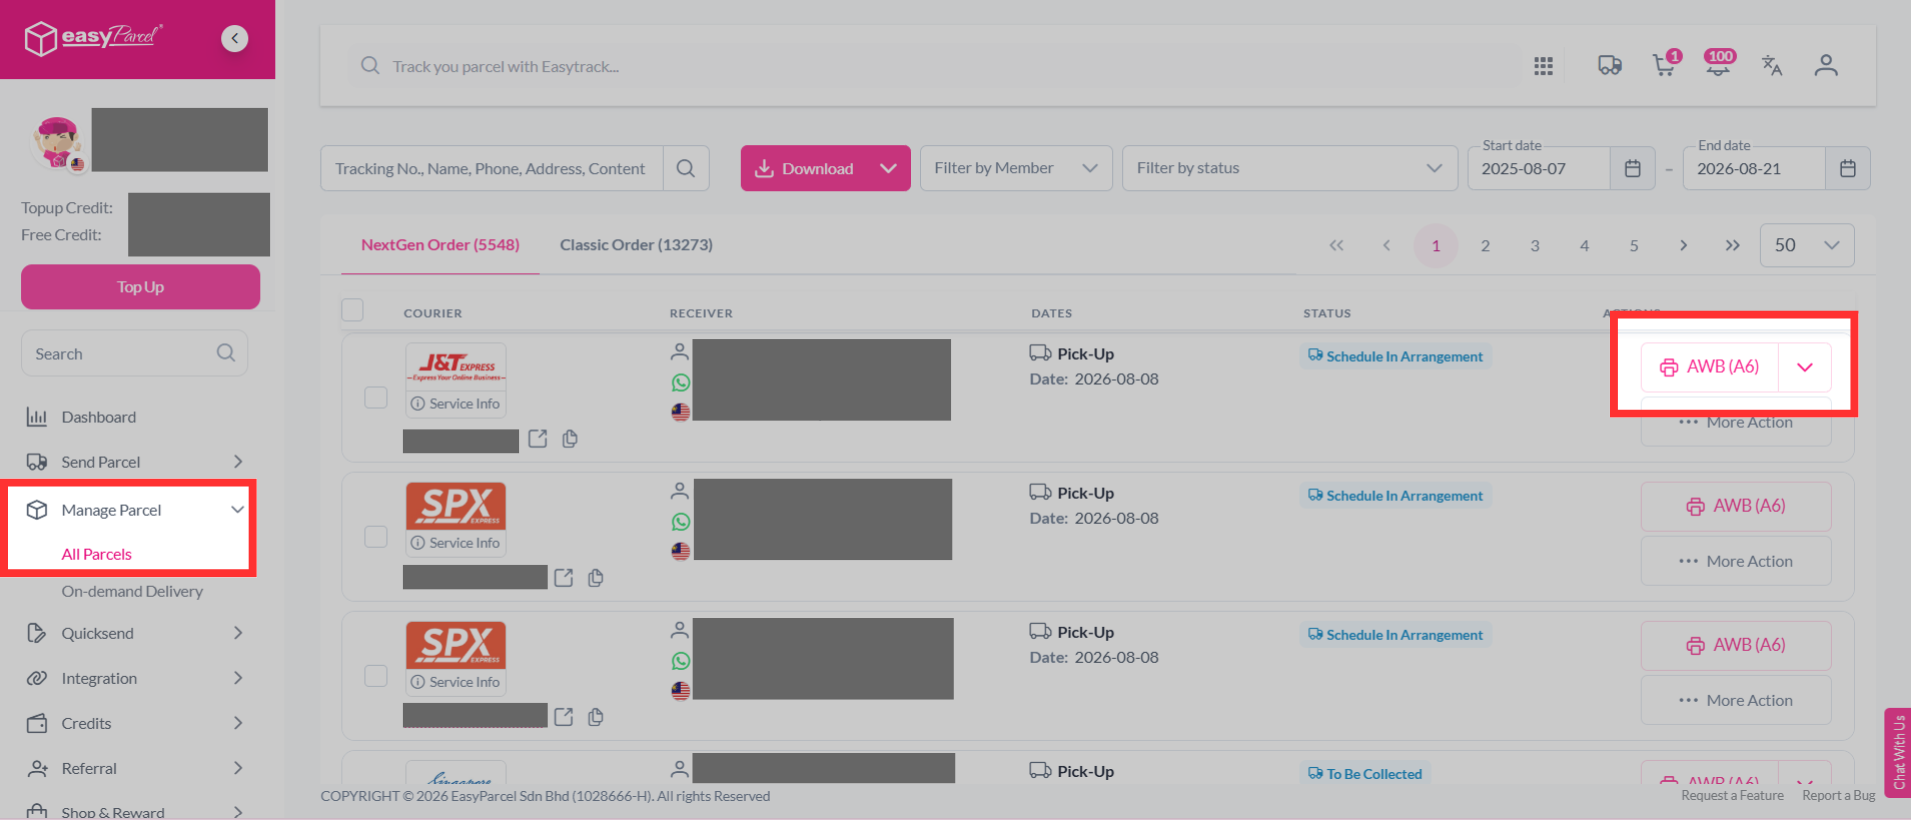Image resolution: width=1911 pixels, height=820 pixels.
Task: Open the shopping cart
Action: tap(1664, 66)
